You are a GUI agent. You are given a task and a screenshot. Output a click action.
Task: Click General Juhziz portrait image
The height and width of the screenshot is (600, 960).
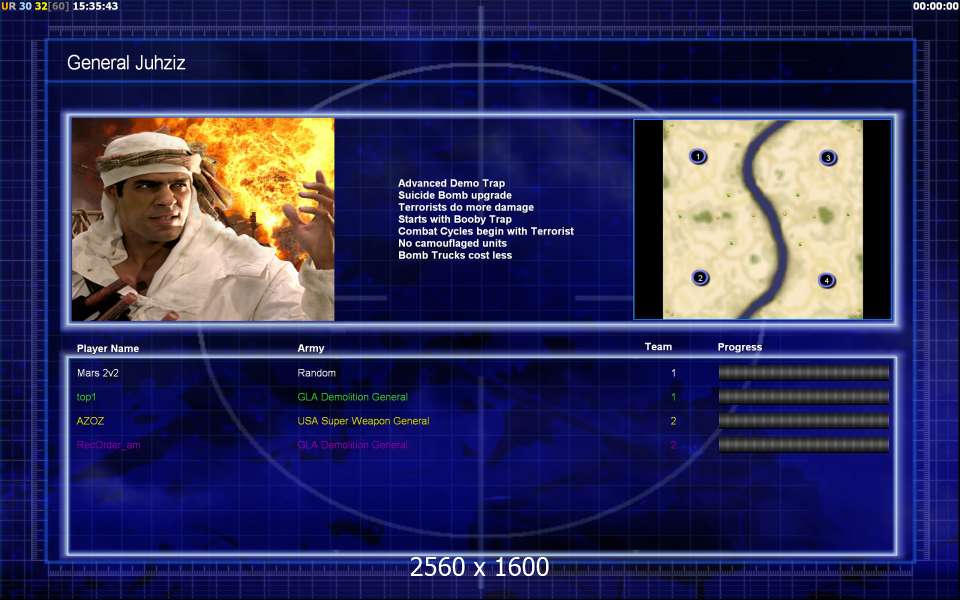203,219
